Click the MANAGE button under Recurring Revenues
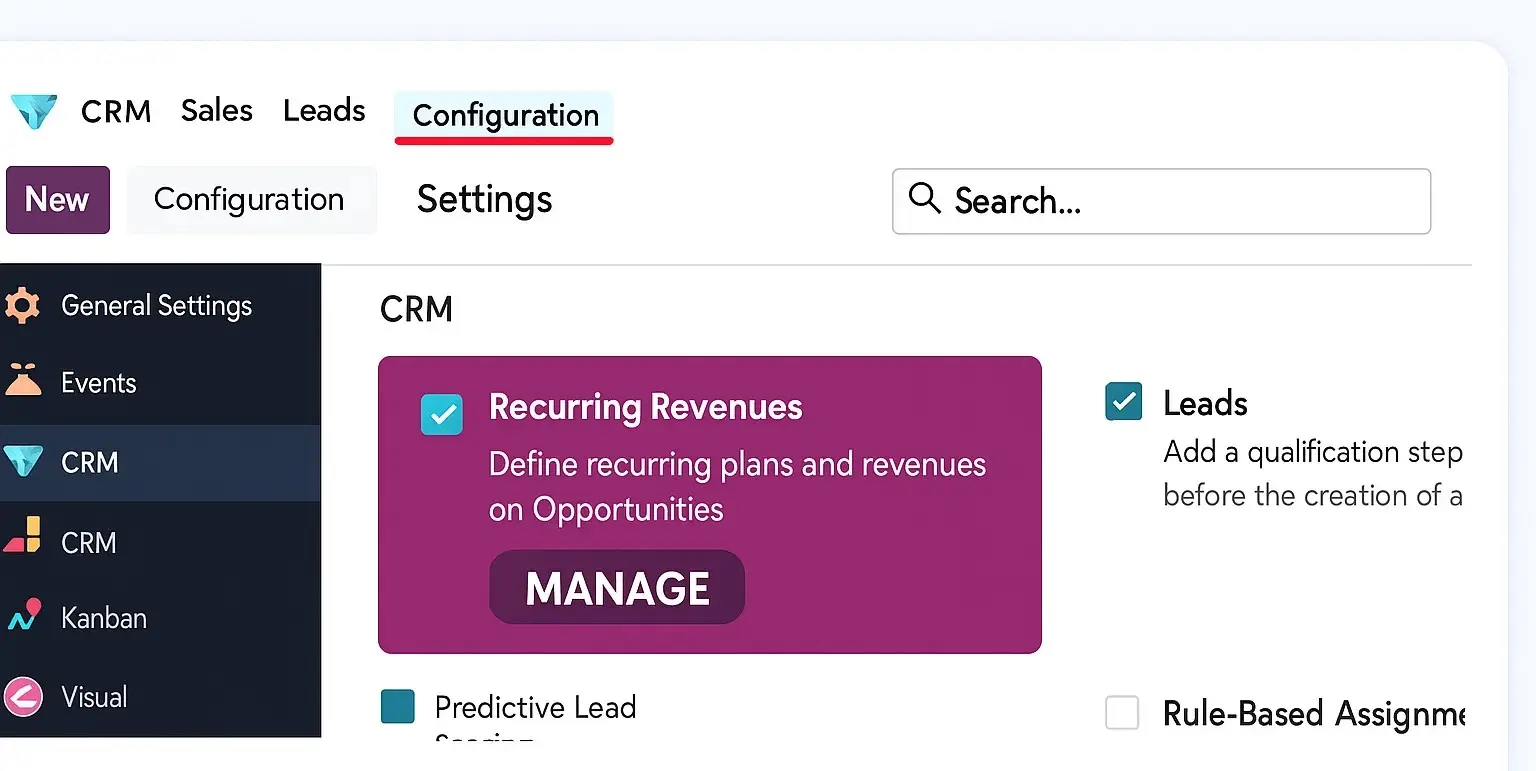 (617, 587)
